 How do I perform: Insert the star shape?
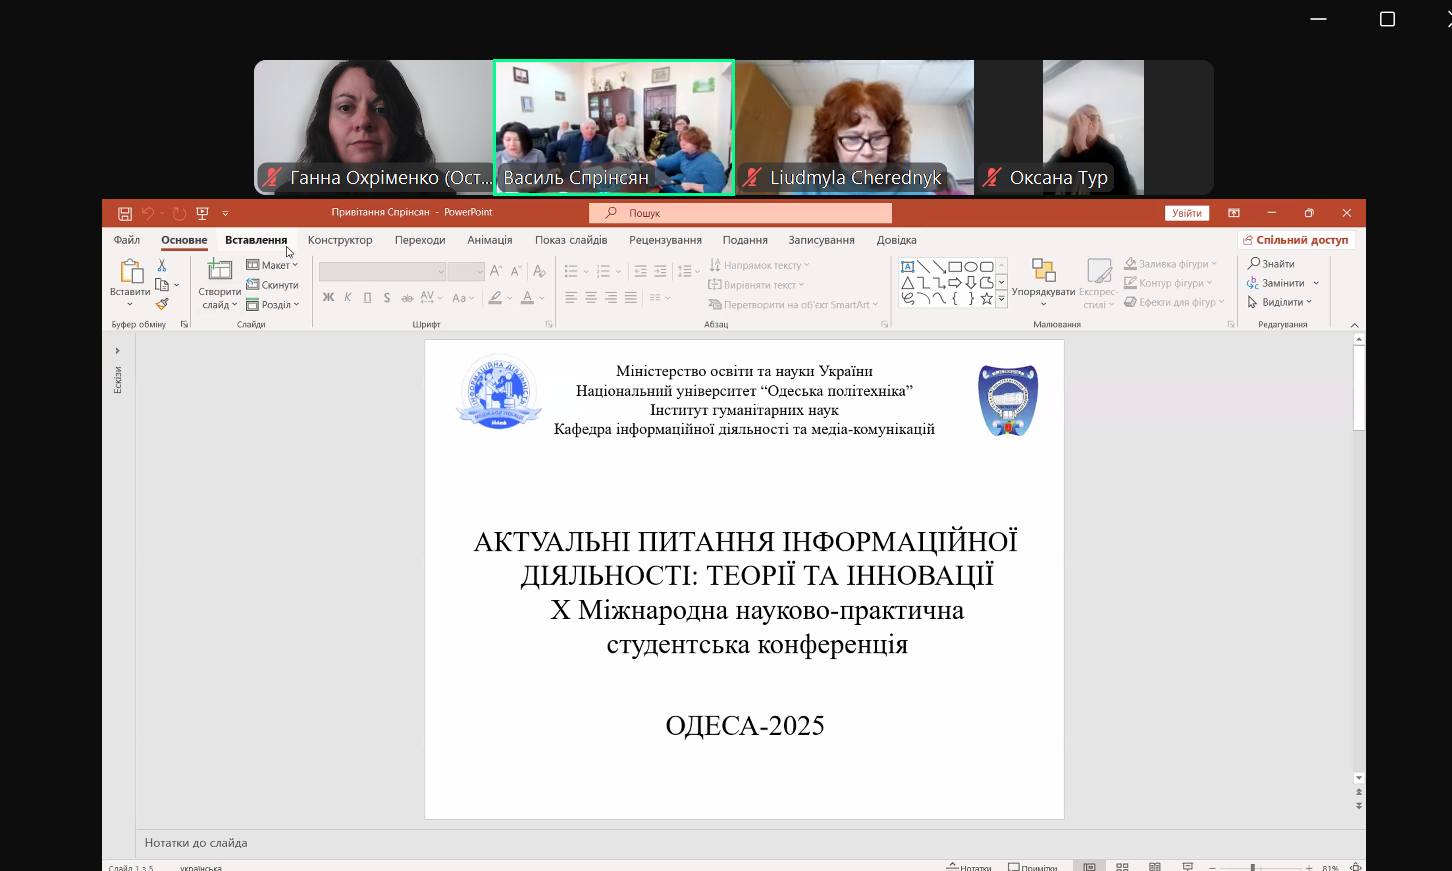pos(988,298)
